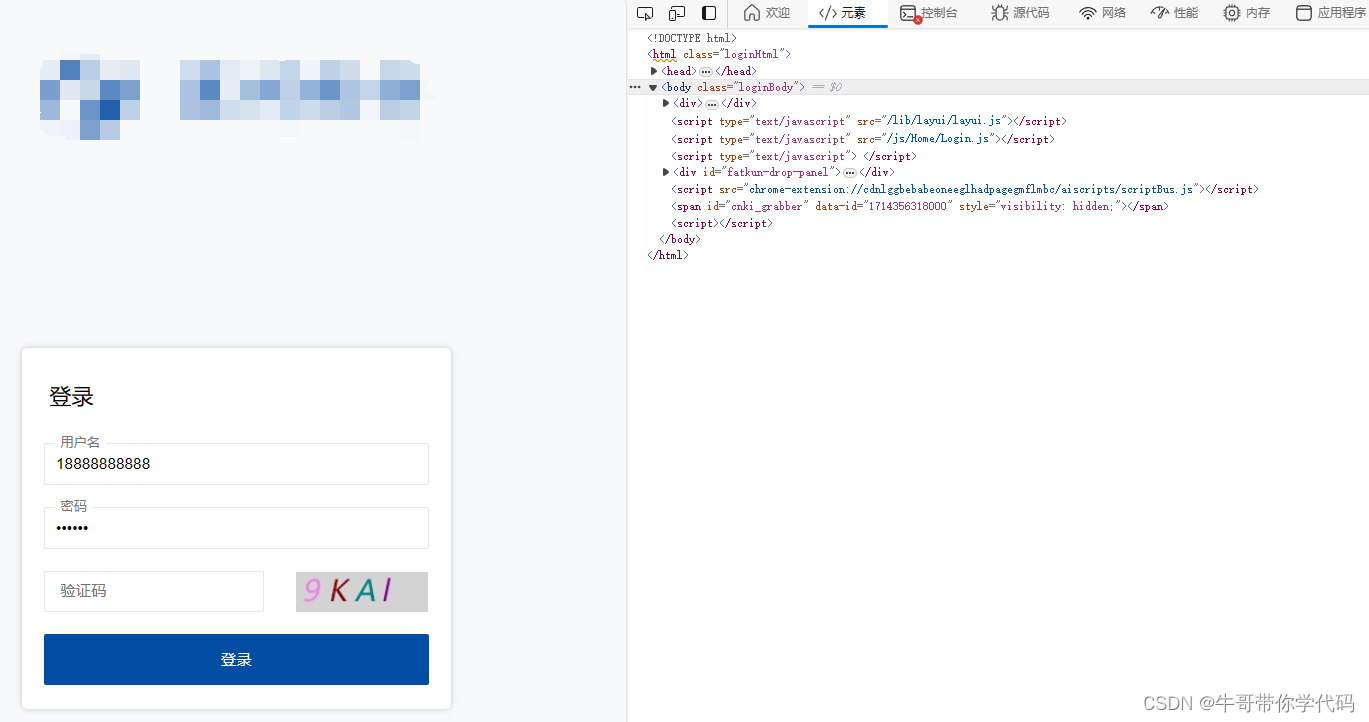This screenshot has width=1369, height=722.
Task: Click the ellipsis inside the head element
Action: [705, 72]
